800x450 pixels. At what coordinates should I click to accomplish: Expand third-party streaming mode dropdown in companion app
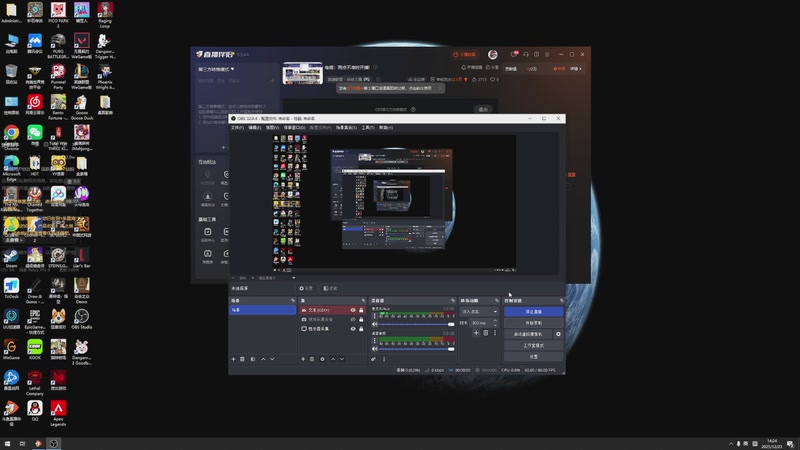point(216,69)
